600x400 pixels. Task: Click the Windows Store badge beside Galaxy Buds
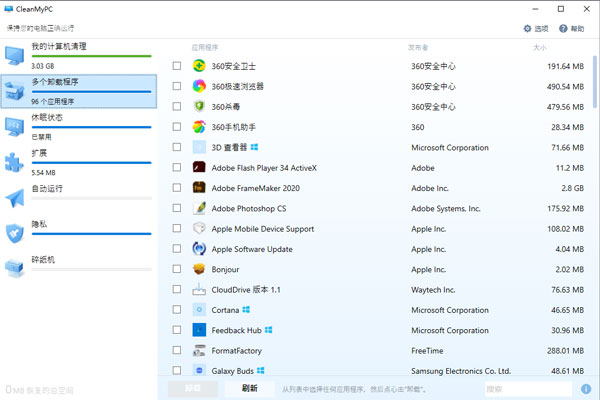click(x=261, y=370)
